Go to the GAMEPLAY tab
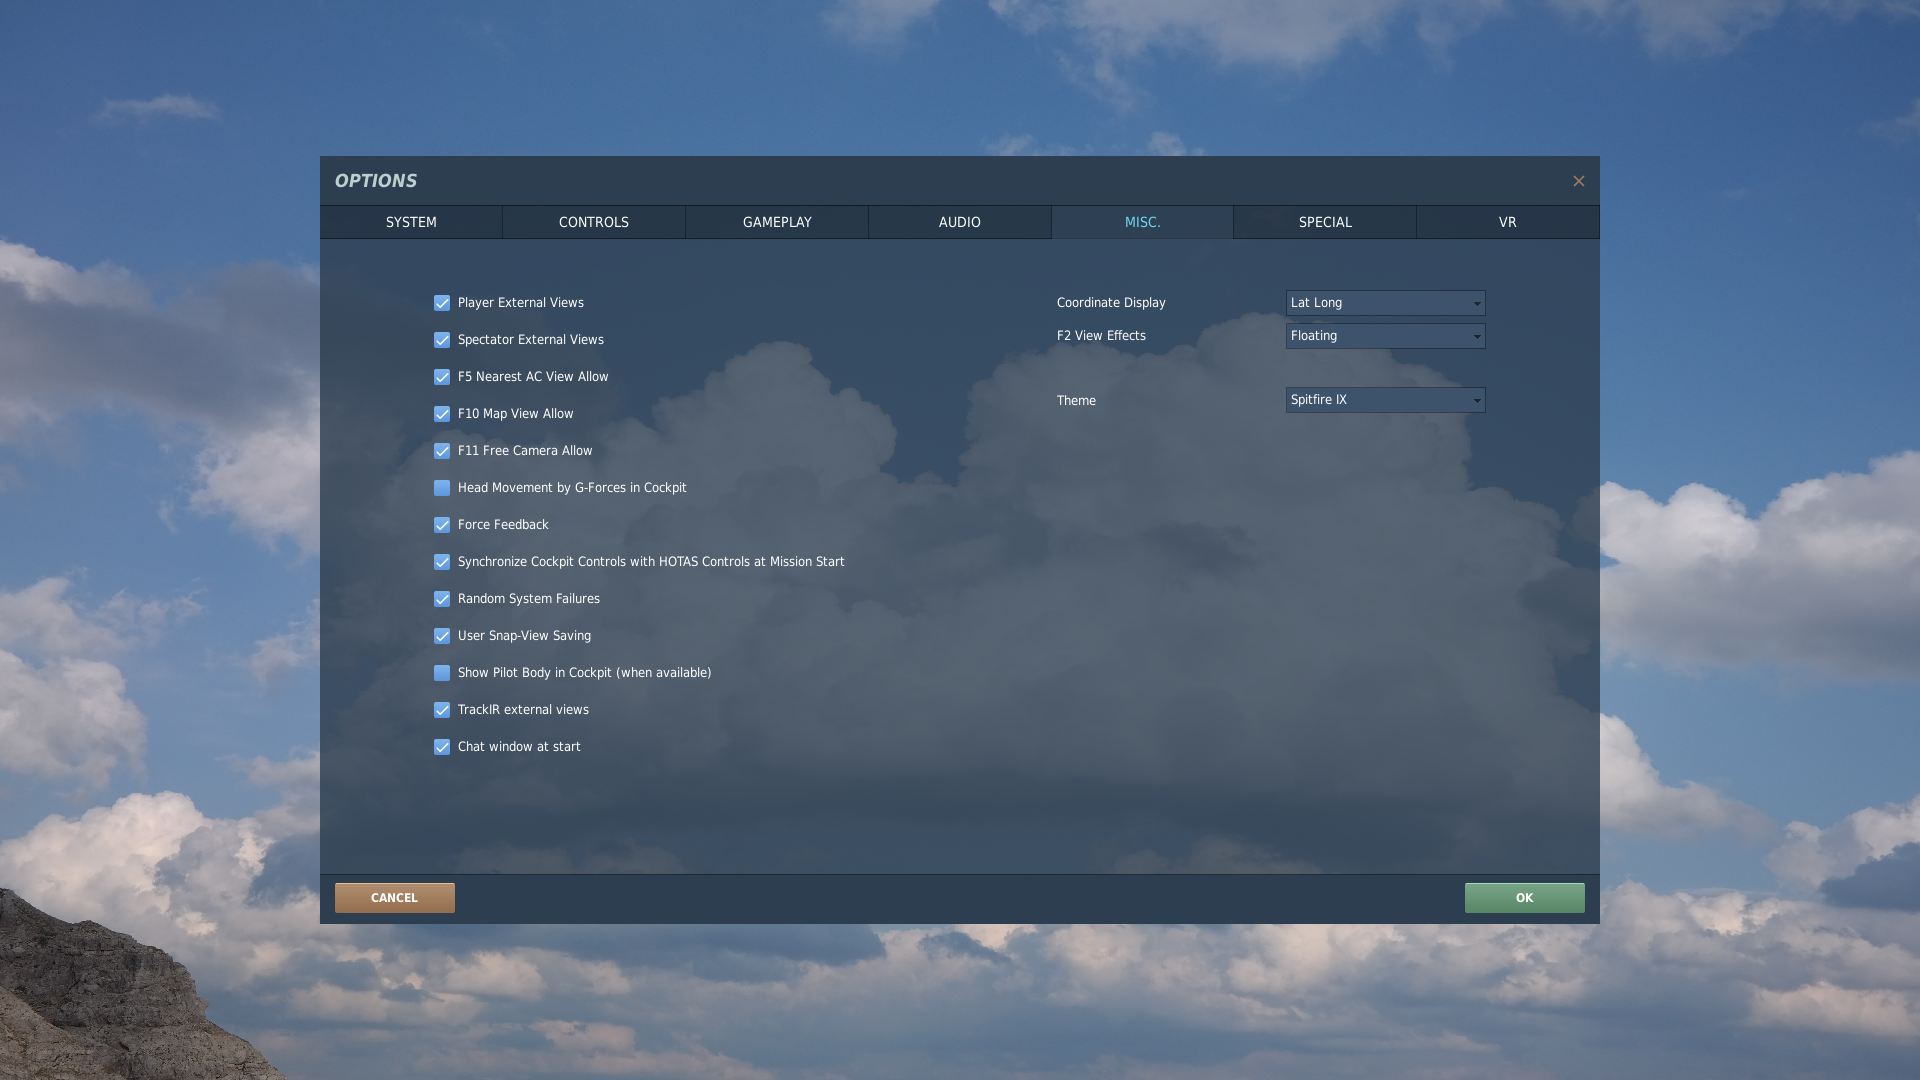This screenshot has width=1920, height=1080. (x=777, y=222)
